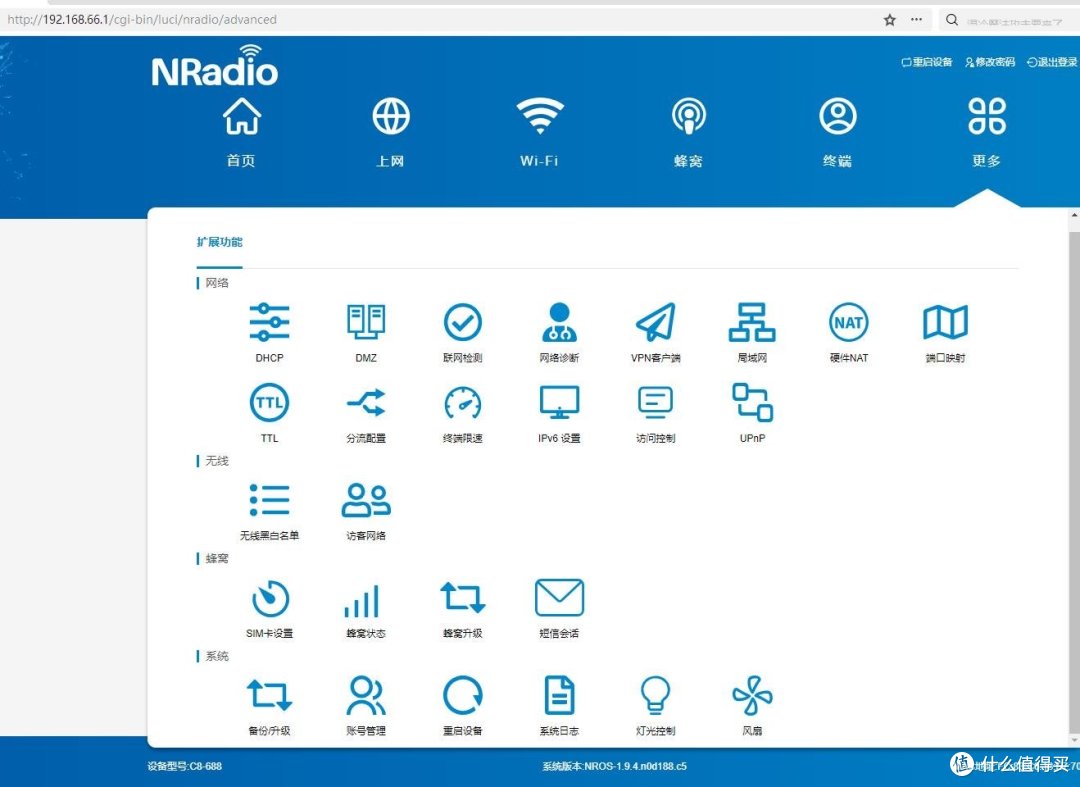The height and width of the screenshot is (787, 1080).
Task: Open 局域网 LAN settings icon
Action: coord(752,322)
